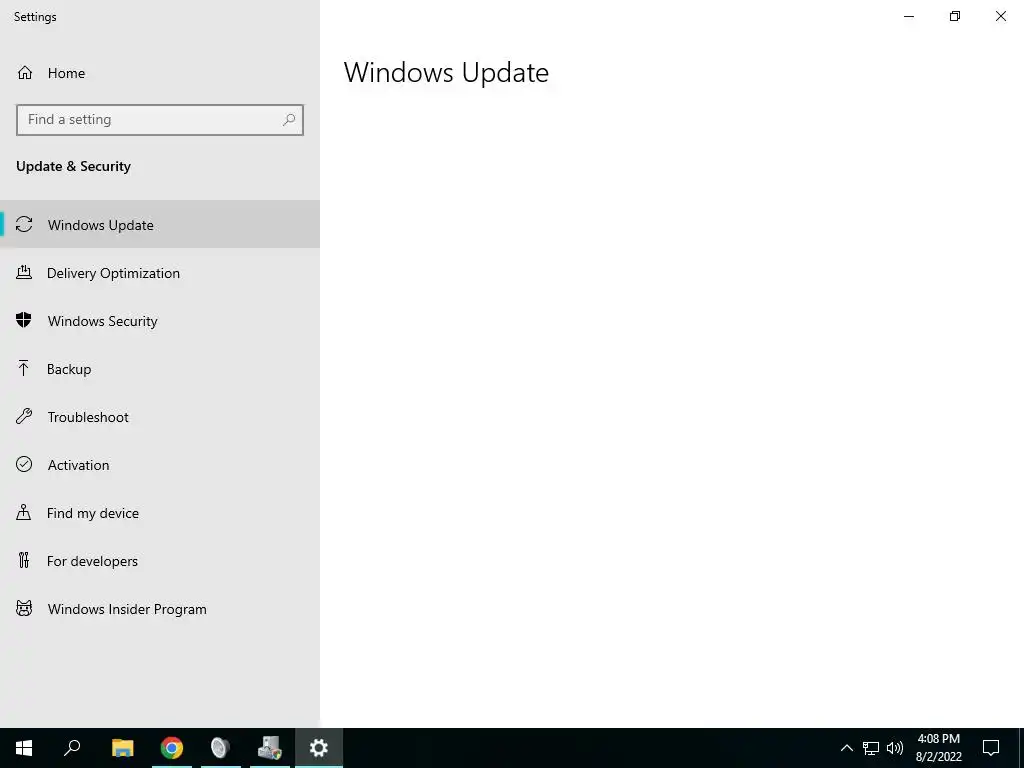Click the magnifier icon in search box

(x=289, y=120)
